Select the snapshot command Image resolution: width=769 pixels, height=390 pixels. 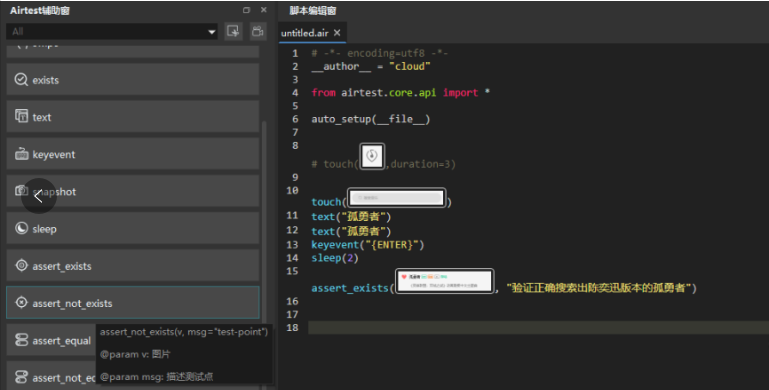(132, 191)
